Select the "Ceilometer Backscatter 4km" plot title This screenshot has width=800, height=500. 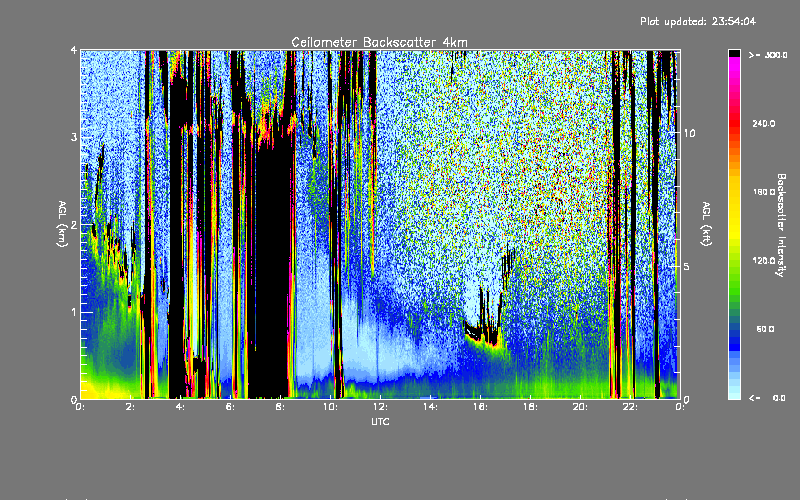pos(380,42)
